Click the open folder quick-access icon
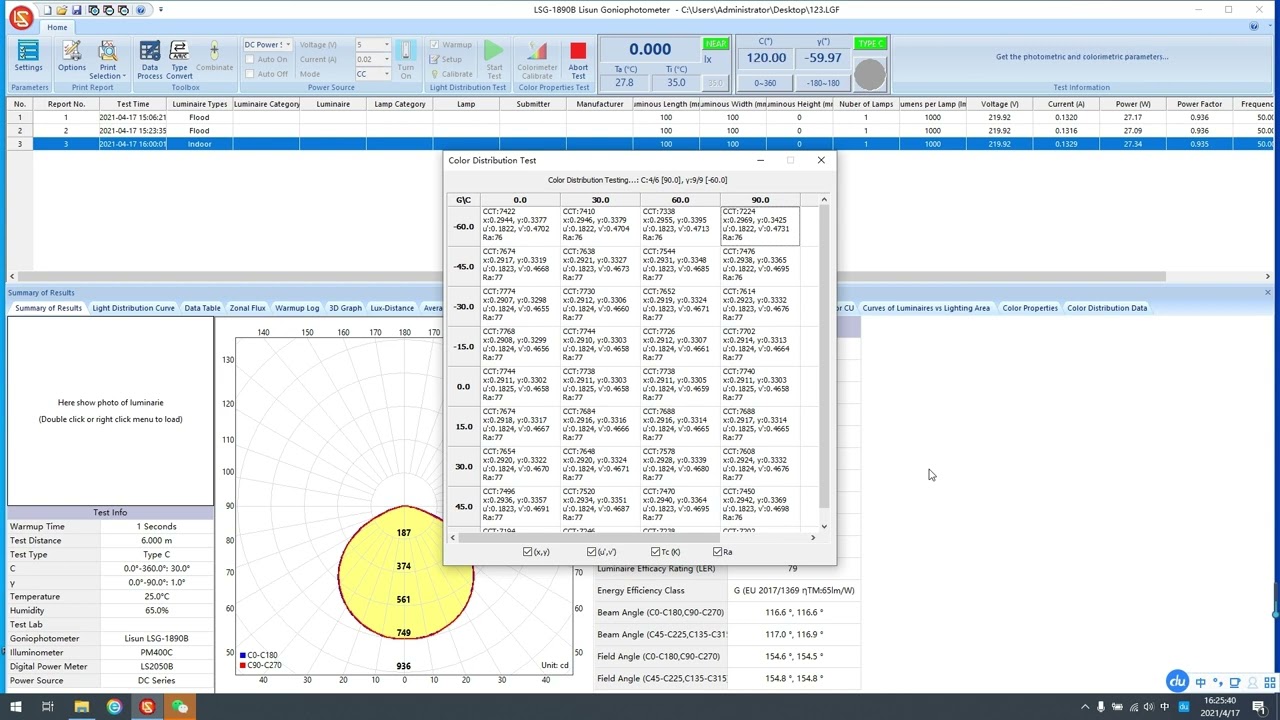Viewport: 1280px width, 720px height. pos(62,10)
